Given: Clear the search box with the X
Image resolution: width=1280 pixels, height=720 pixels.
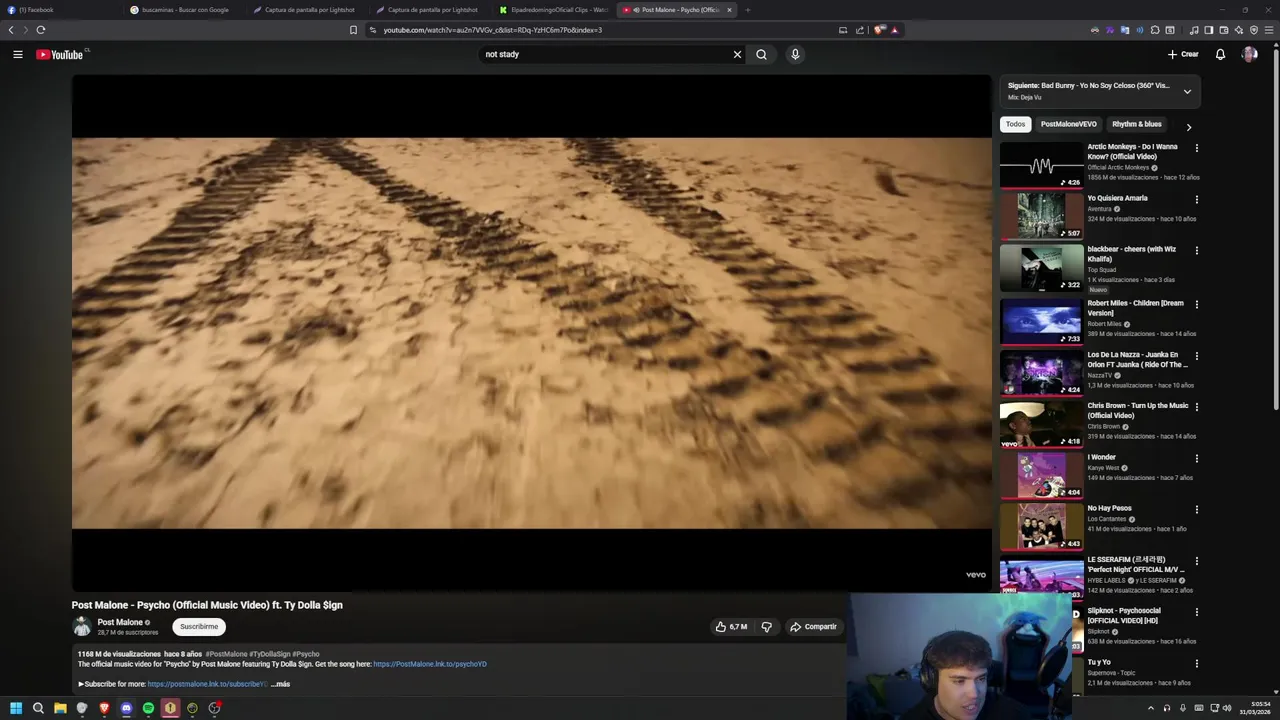Looking at the screenshot, I should point(737,54).
